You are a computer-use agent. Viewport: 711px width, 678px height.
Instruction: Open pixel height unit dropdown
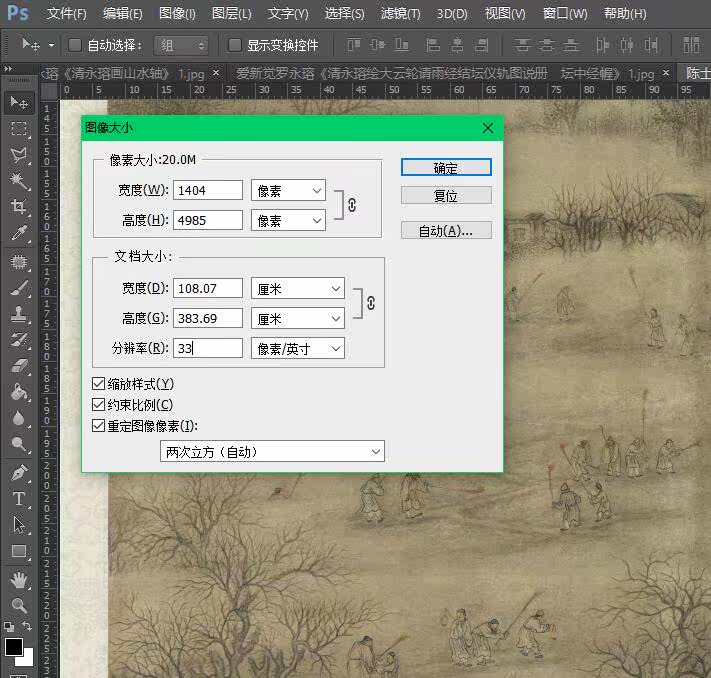coord(288,220)
